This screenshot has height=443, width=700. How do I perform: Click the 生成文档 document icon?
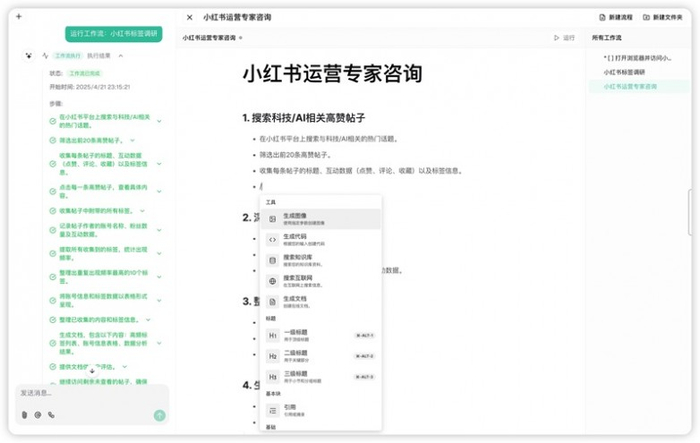[272, 302]
